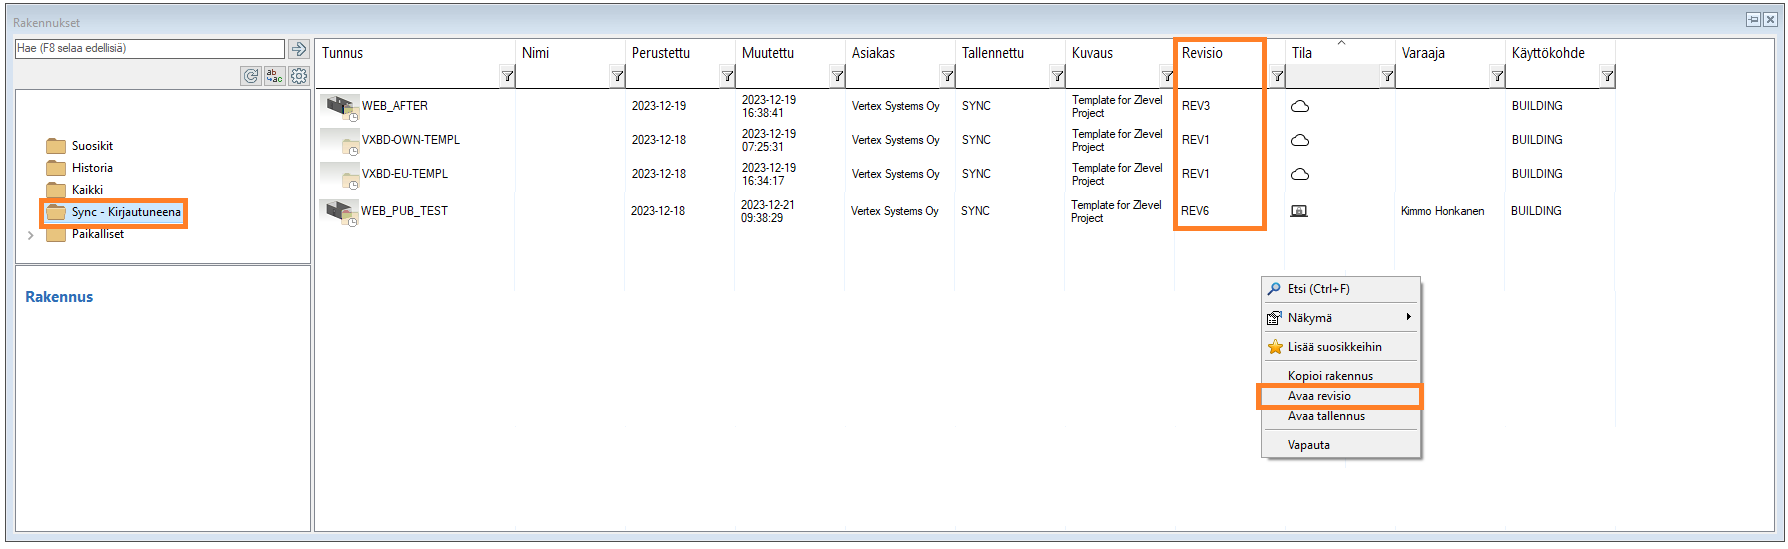Click the filter icon in Tunnus column
This screenshot has width=1788, height=549.
508,76
